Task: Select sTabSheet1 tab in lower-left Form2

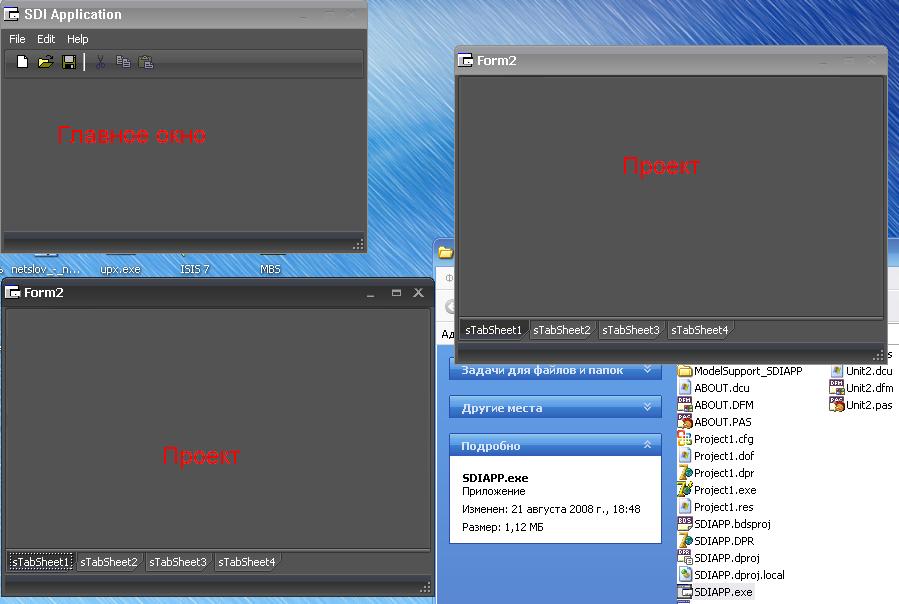Action: point(40,562)
